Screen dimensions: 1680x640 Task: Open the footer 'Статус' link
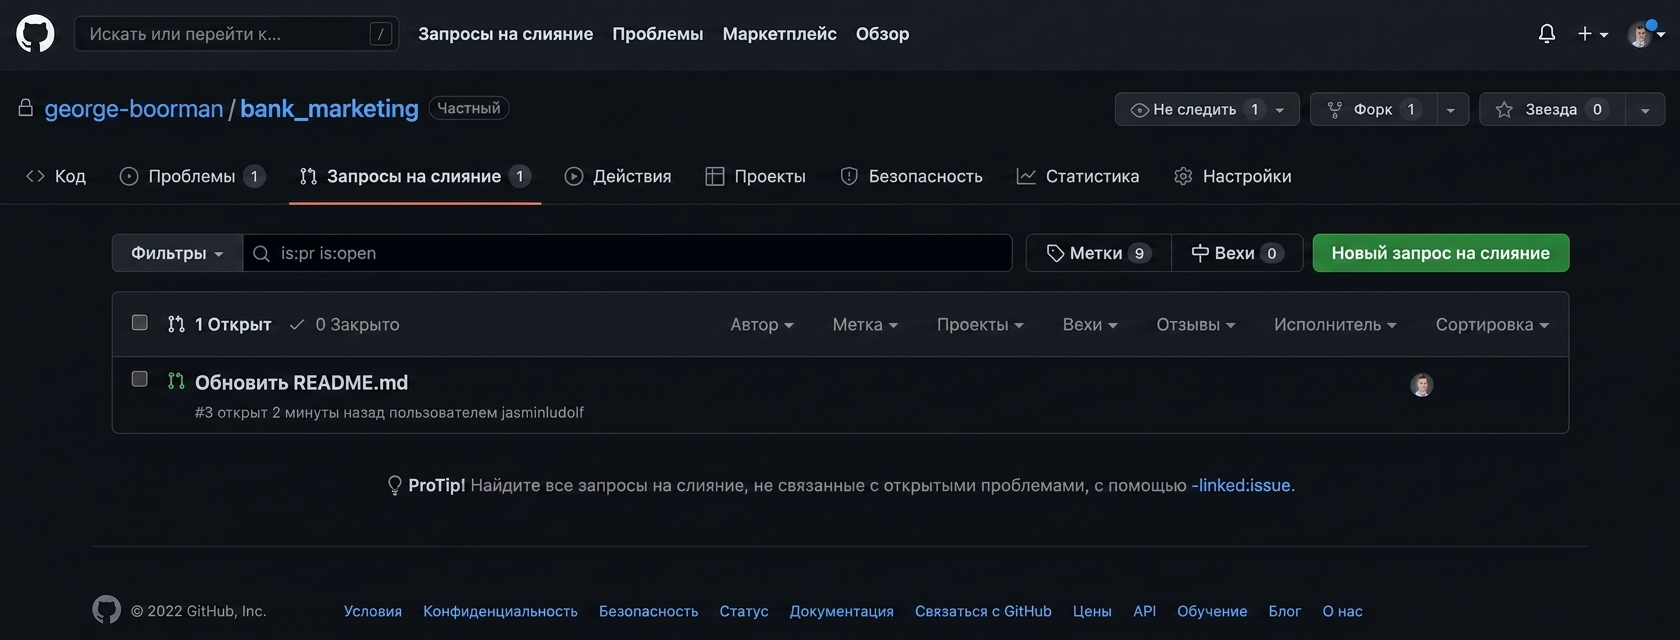[744, 611]
